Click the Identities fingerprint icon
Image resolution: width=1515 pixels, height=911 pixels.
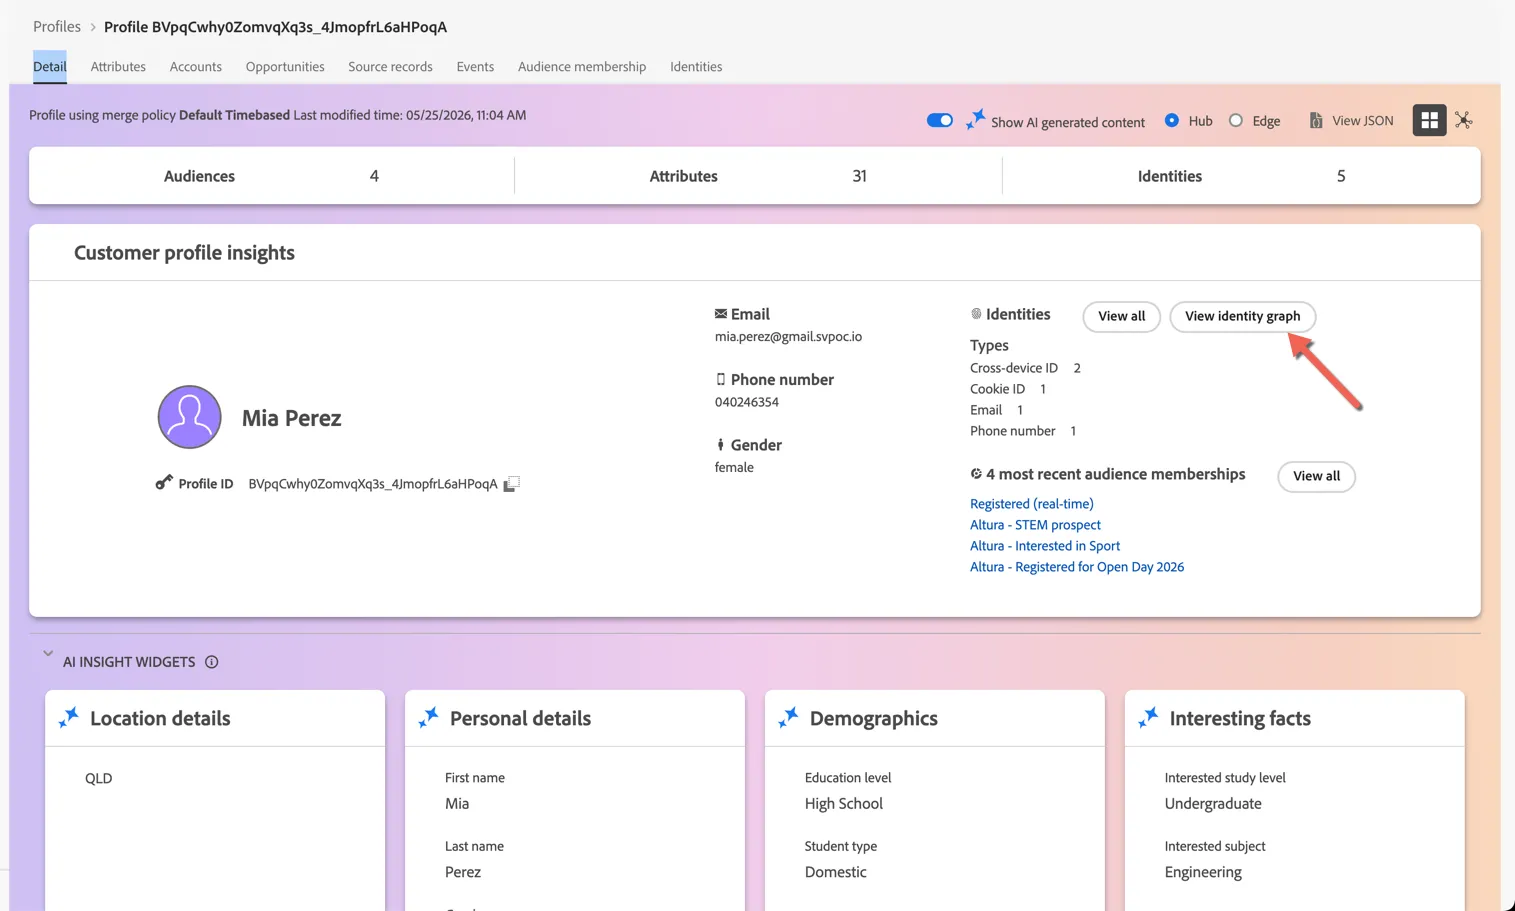(x=976, y=314)
